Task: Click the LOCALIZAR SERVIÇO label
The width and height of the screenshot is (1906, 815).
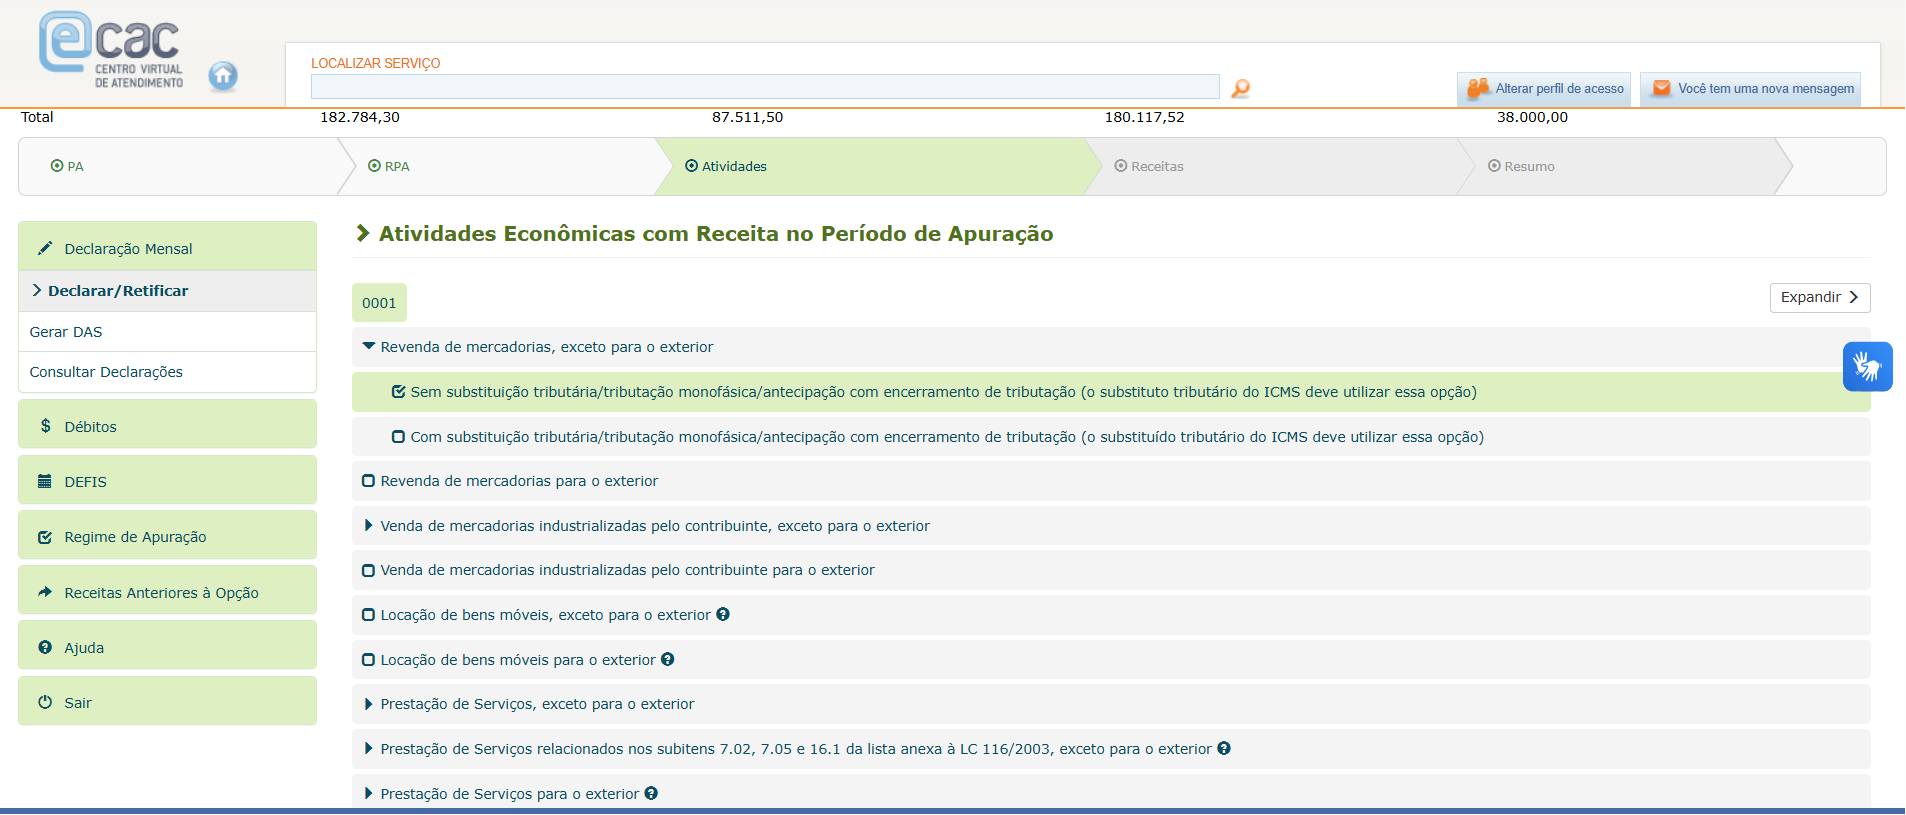Action: pos(375,63)
